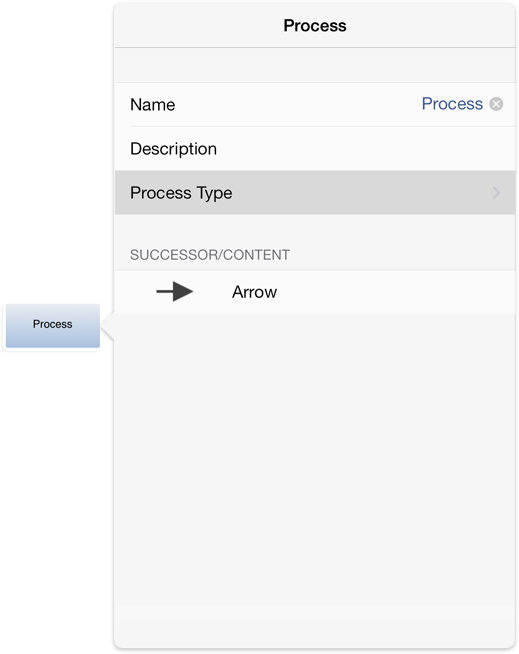The height and width of the screenshot is (654, 519).
Task: Click the black arrow successor icon
Action: click(x=175, y=292)
